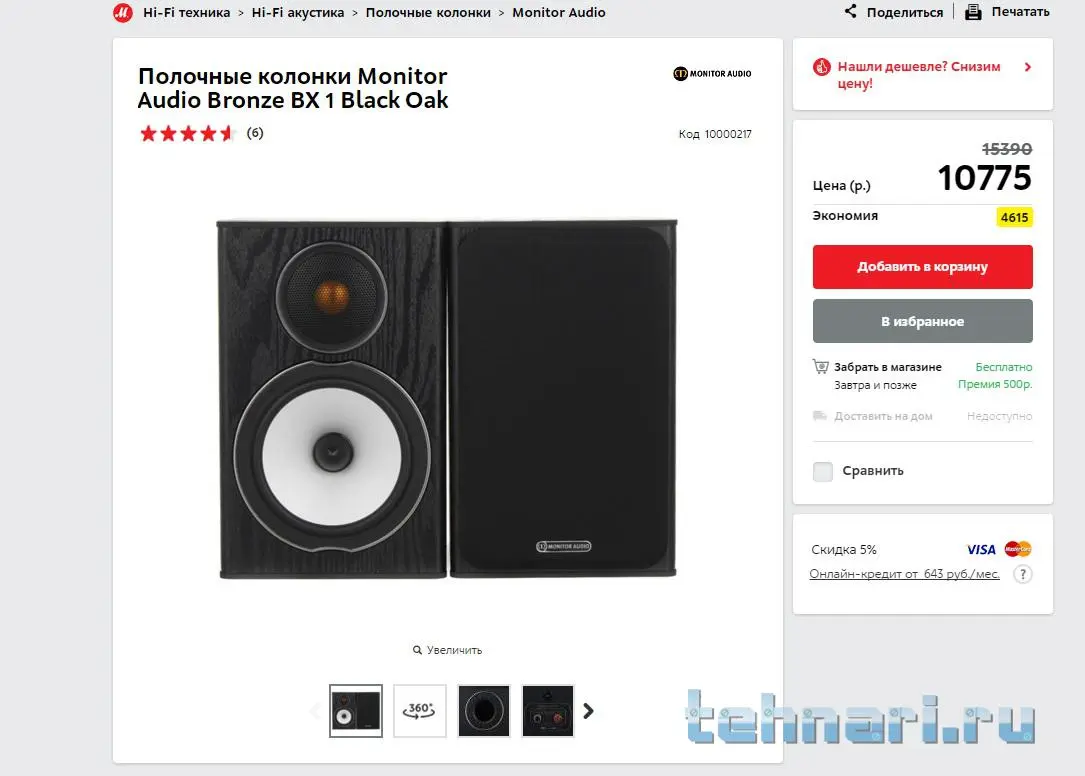
Task: Click the shopping cart pickup icon
Action: (x=820, y=367)
